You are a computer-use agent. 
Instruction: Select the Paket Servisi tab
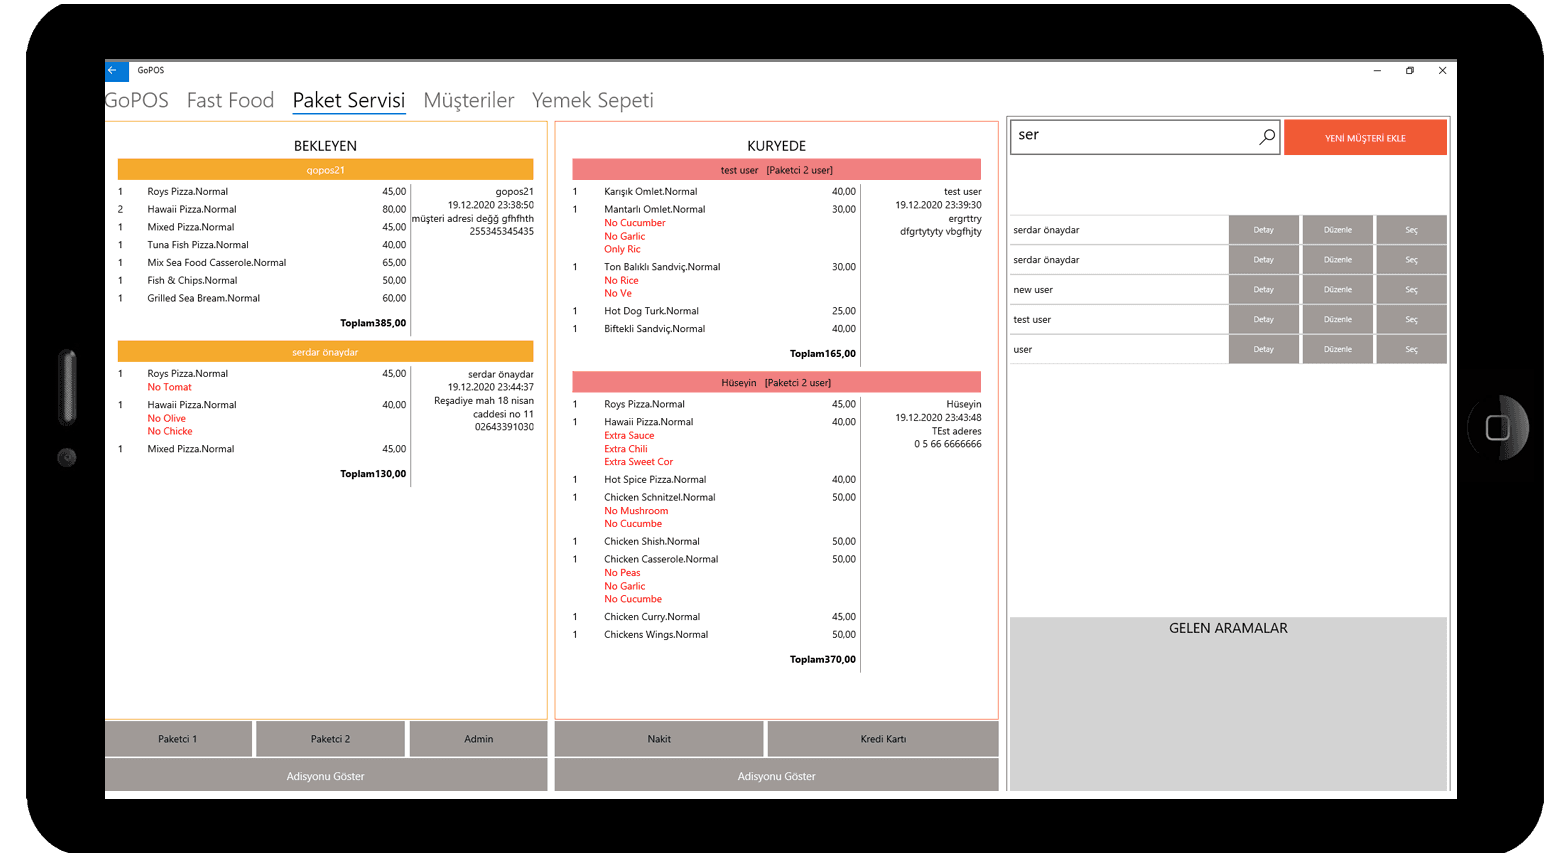(349, 100)
